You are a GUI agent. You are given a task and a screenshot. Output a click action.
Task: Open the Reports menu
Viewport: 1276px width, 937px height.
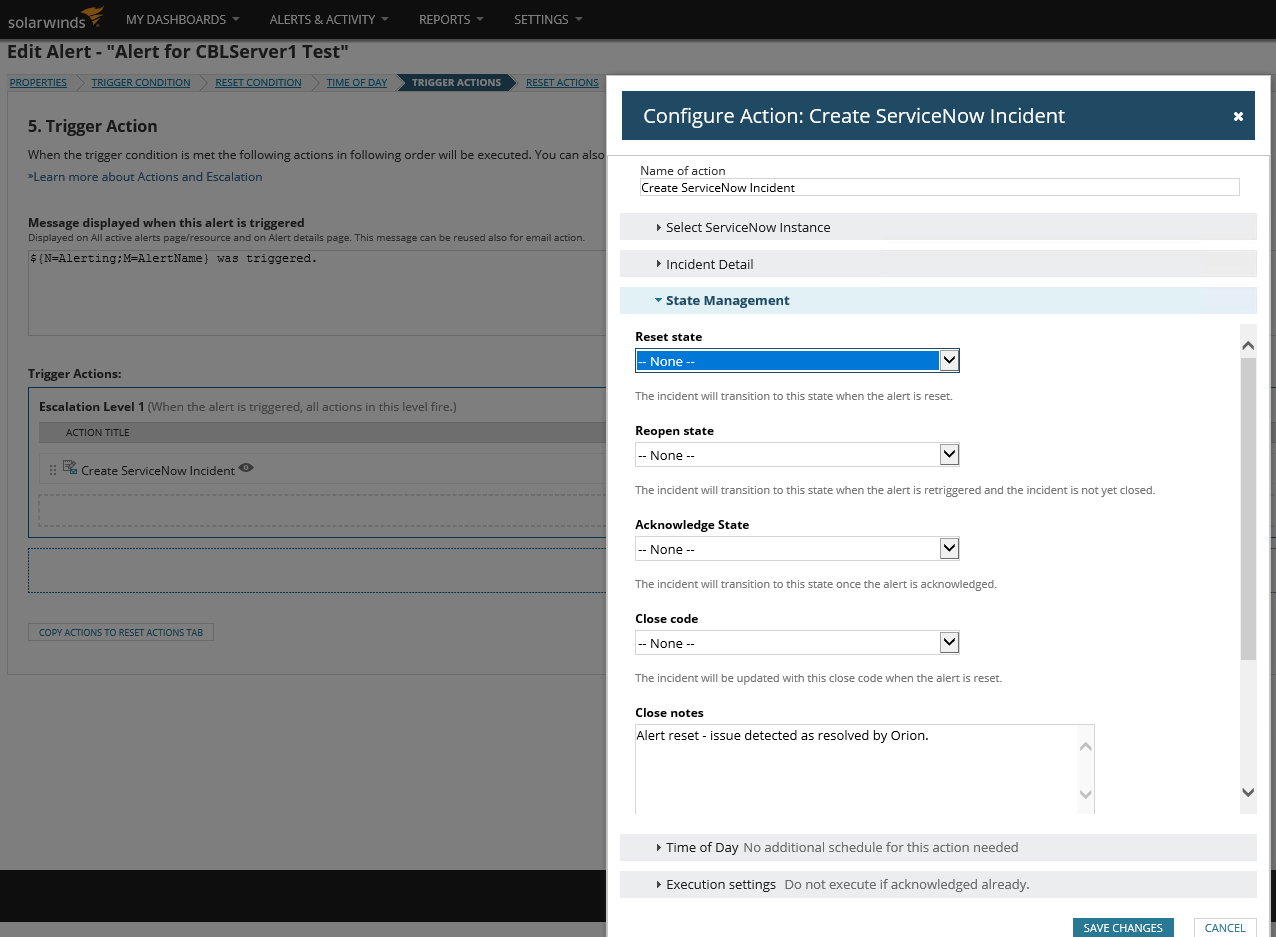[451, 19]
